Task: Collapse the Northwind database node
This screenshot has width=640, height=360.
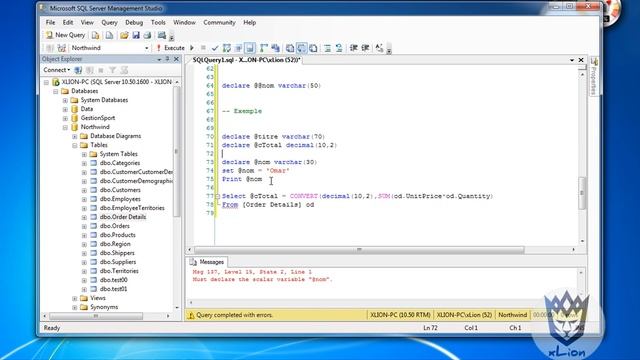Action: click(65, 127)
